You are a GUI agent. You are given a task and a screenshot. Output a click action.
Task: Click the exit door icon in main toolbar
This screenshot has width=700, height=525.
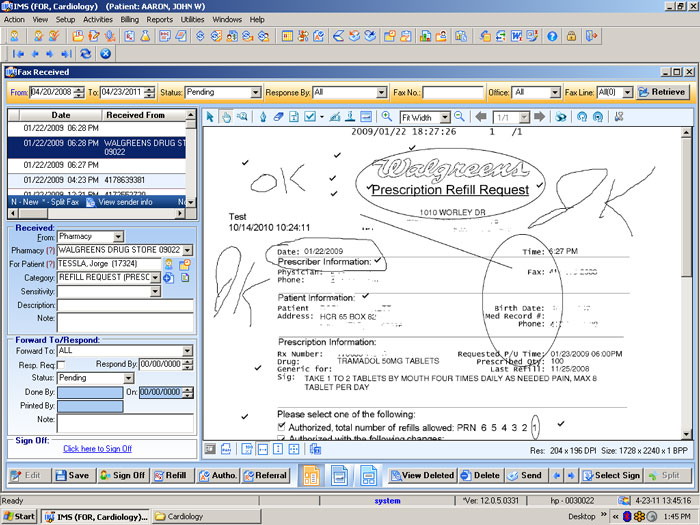[x=591, y=36]
